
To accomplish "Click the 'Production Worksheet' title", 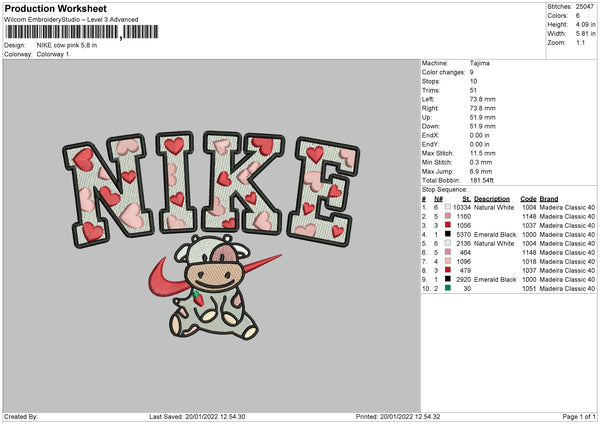I will (55, 9).
